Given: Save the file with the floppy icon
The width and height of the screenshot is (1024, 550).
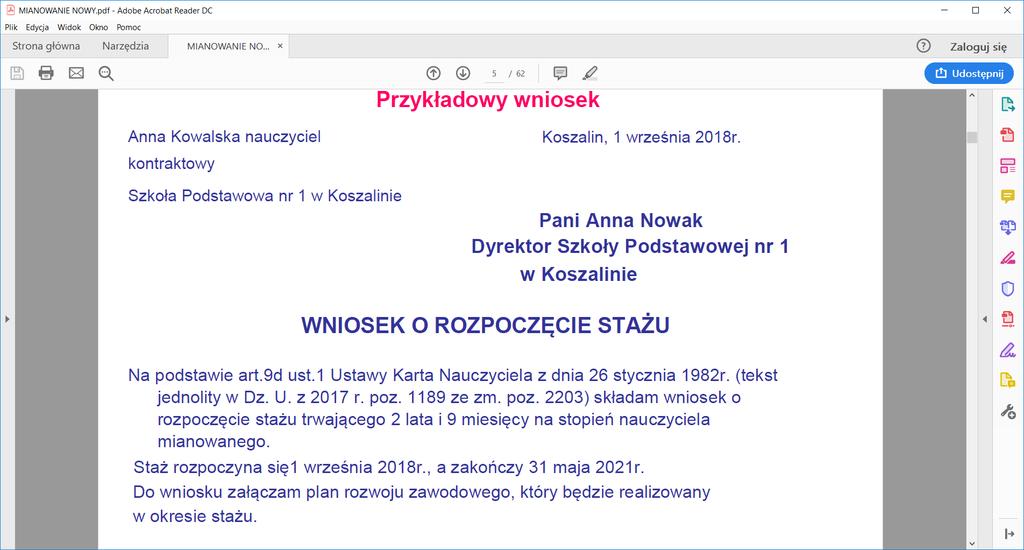Looking at the screenshot, I should (17, 73).
